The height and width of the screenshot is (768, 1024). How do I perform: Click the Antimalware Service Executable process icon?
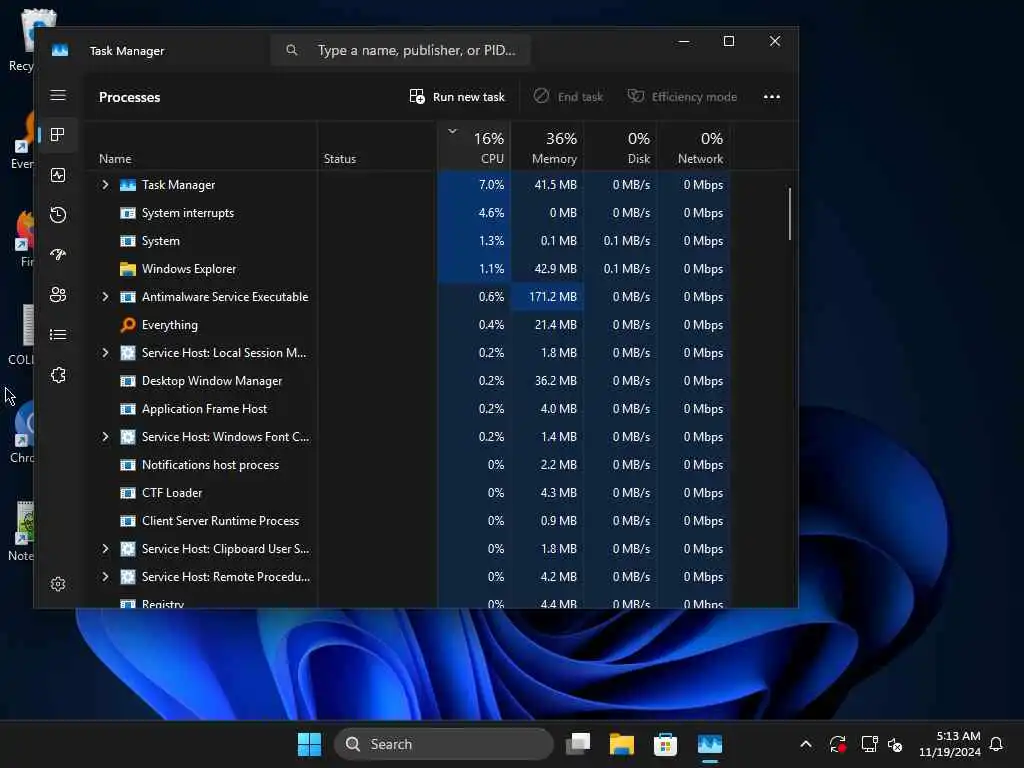tap(128, 297)
